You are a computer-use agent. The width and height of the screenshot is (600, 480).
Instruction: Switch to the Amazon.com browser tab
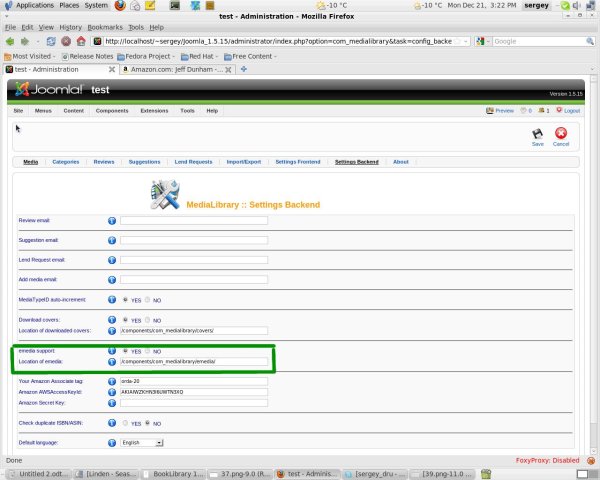tap(177, 69)
